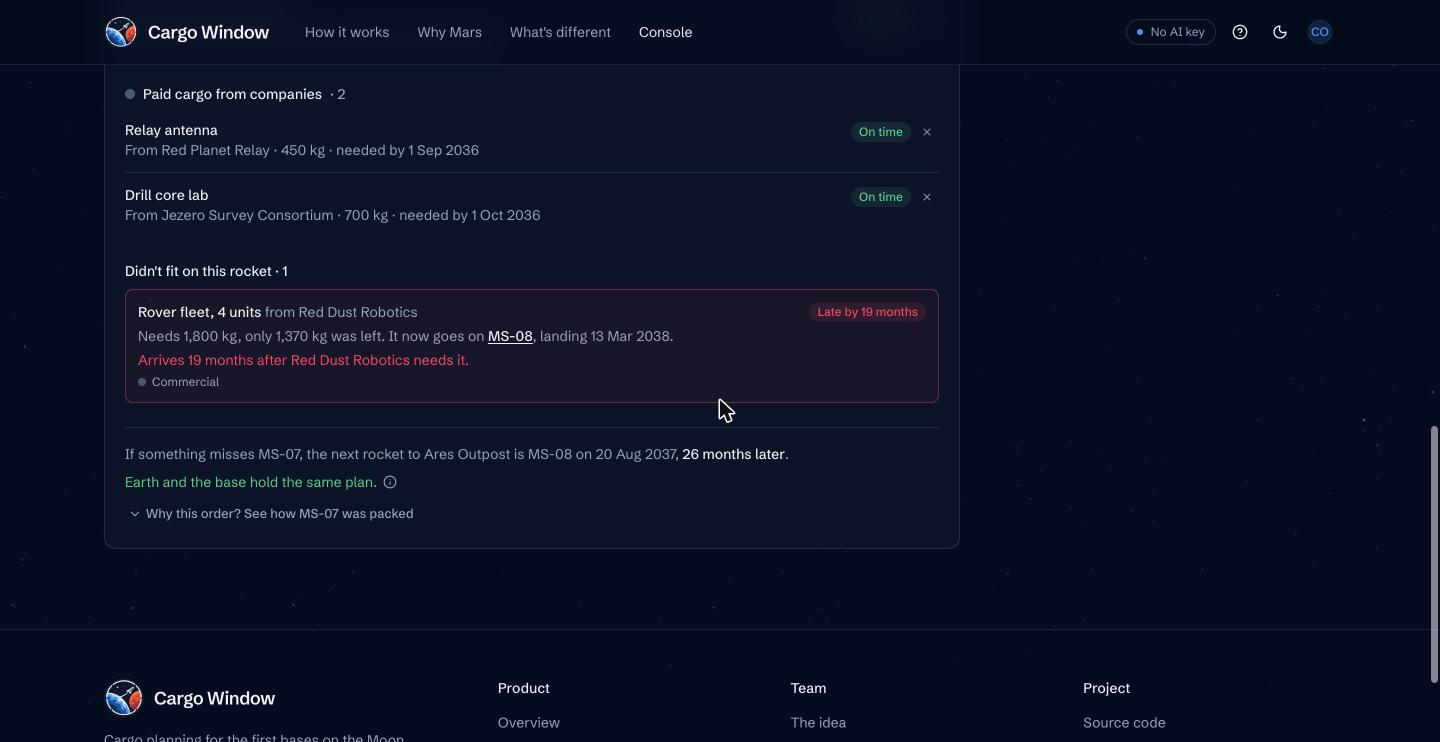Follow the MS-08 rocket link

[x=510, y=336]
